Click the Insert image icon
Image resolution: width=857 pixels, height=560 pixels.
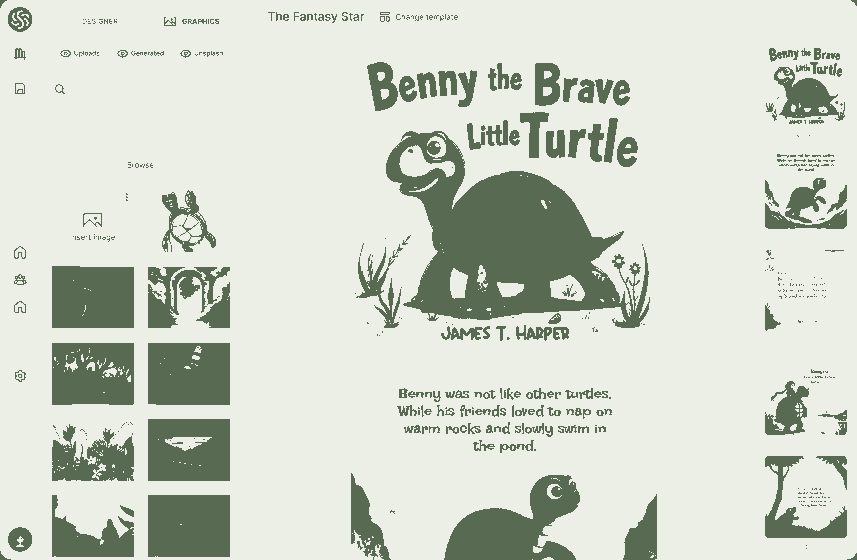(x=92, y=220)
